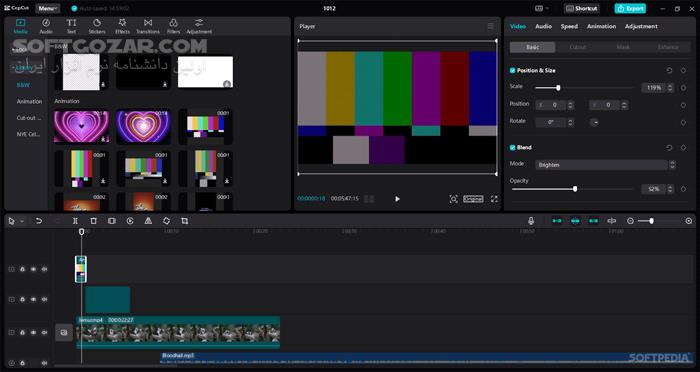Image resolution: width=700 pixels, height=372 pixels.
Task: Click the Undo arrow in timeline toolbar
Action: click(39, 221)
